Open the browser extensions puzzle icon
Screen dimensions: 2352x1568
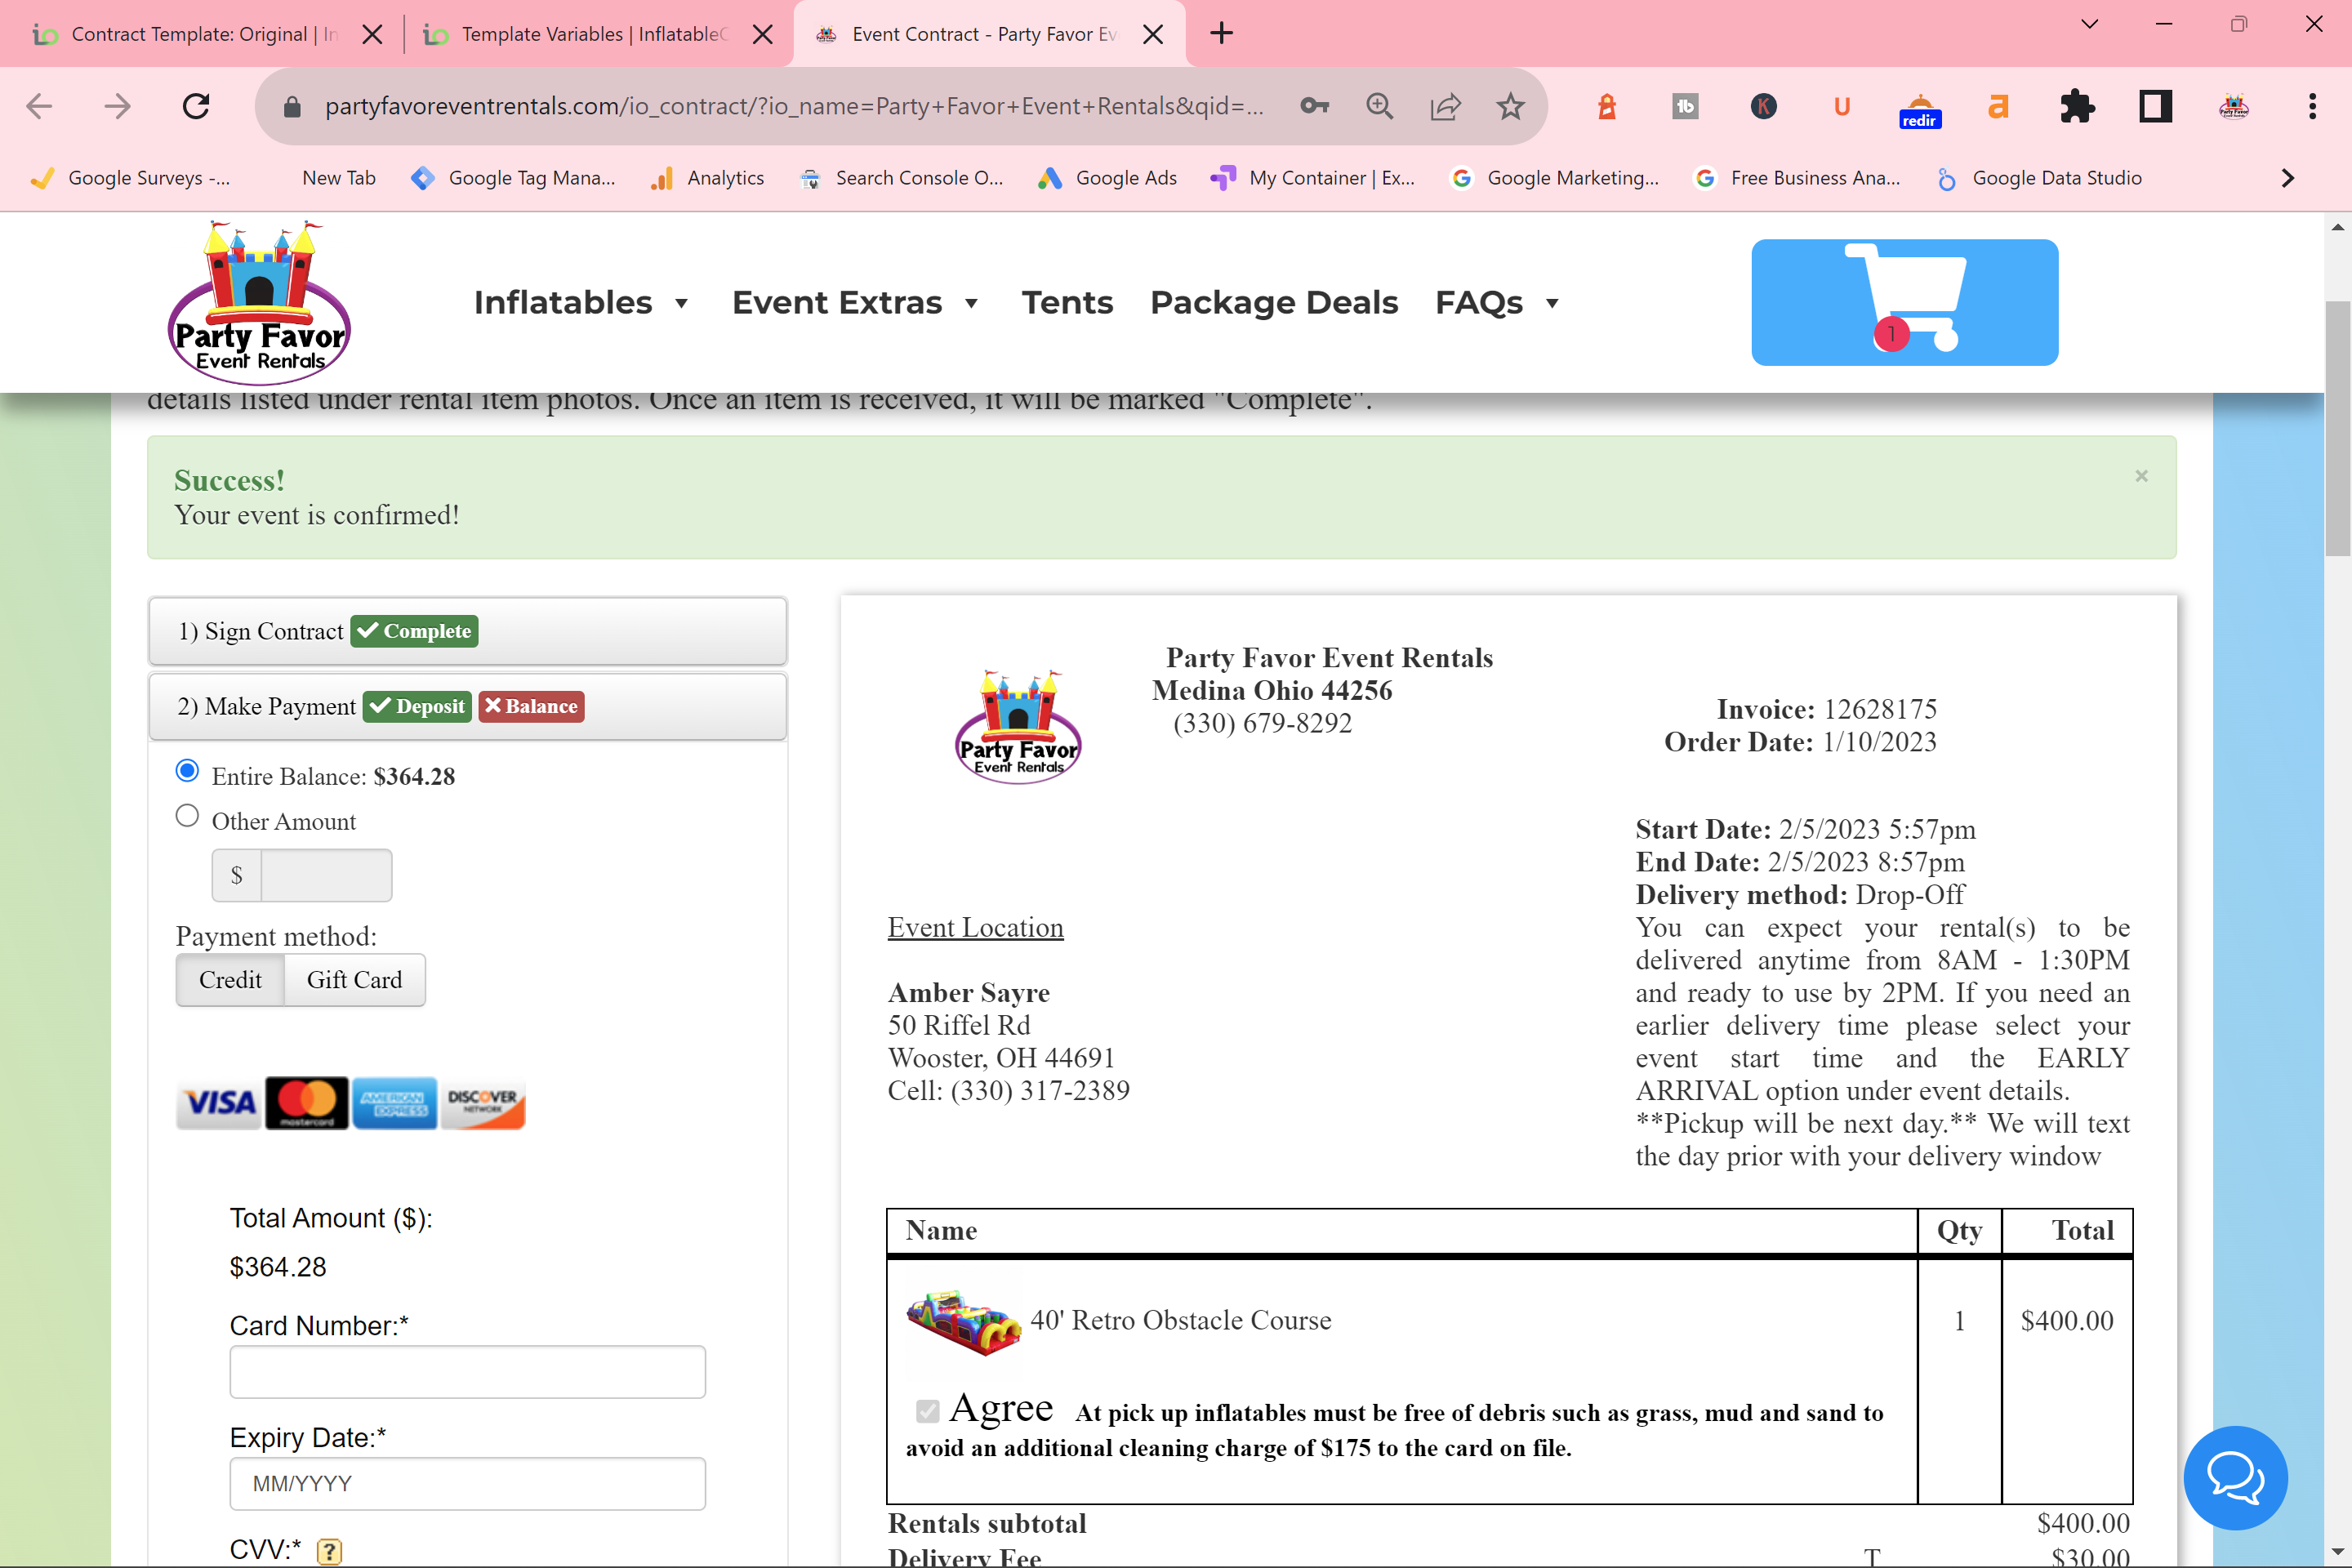point(2077,106)
